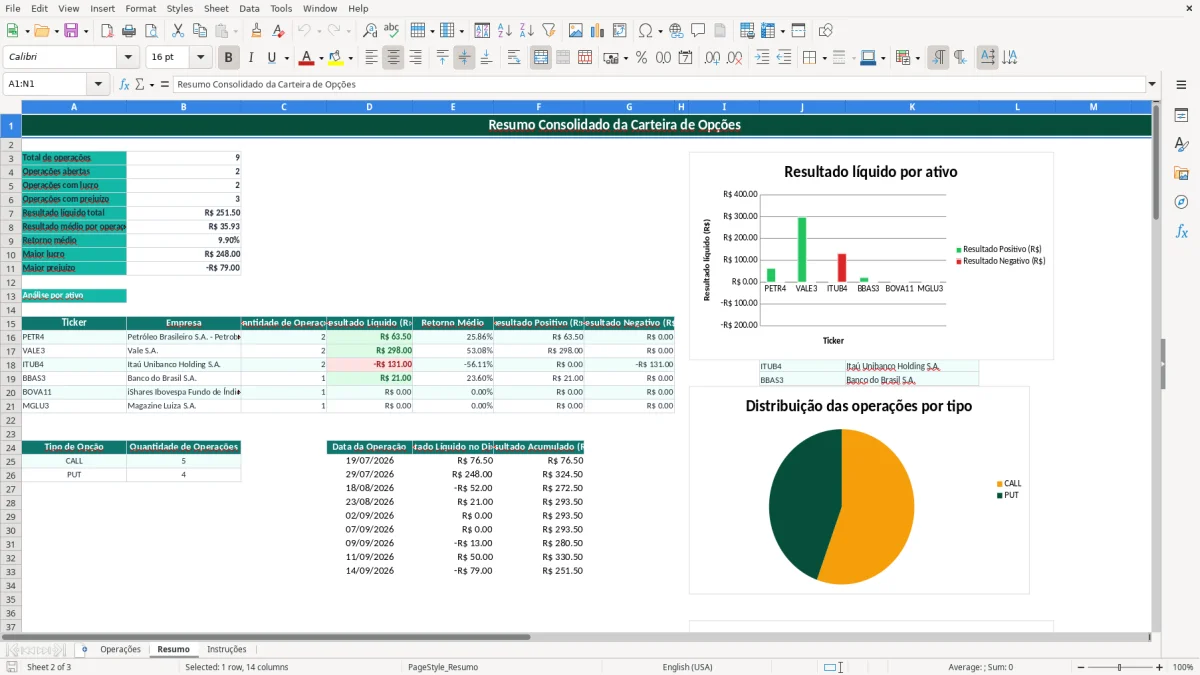1200x675 pixels.
Task: Toggle Italic formatting
Action: (x=250, y=58)
